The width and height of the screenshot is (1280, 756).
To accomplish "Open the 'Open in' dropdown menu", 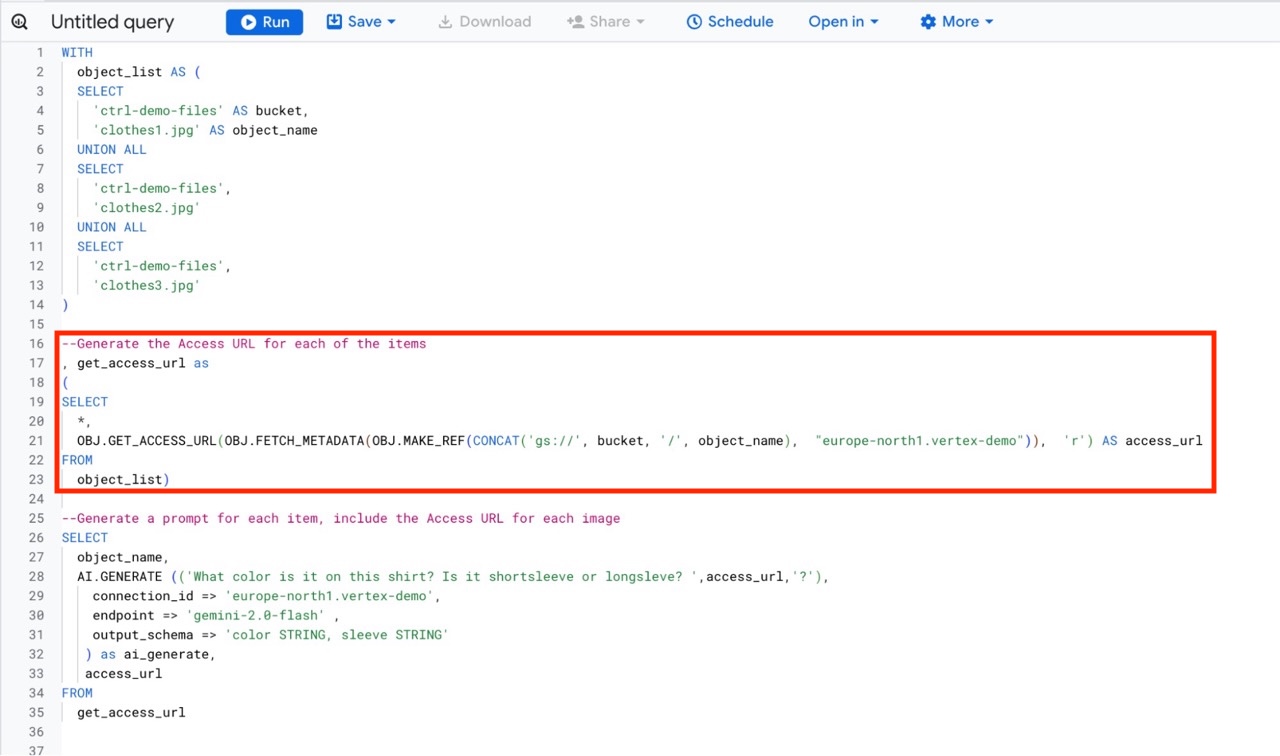I will click(843, 22).
